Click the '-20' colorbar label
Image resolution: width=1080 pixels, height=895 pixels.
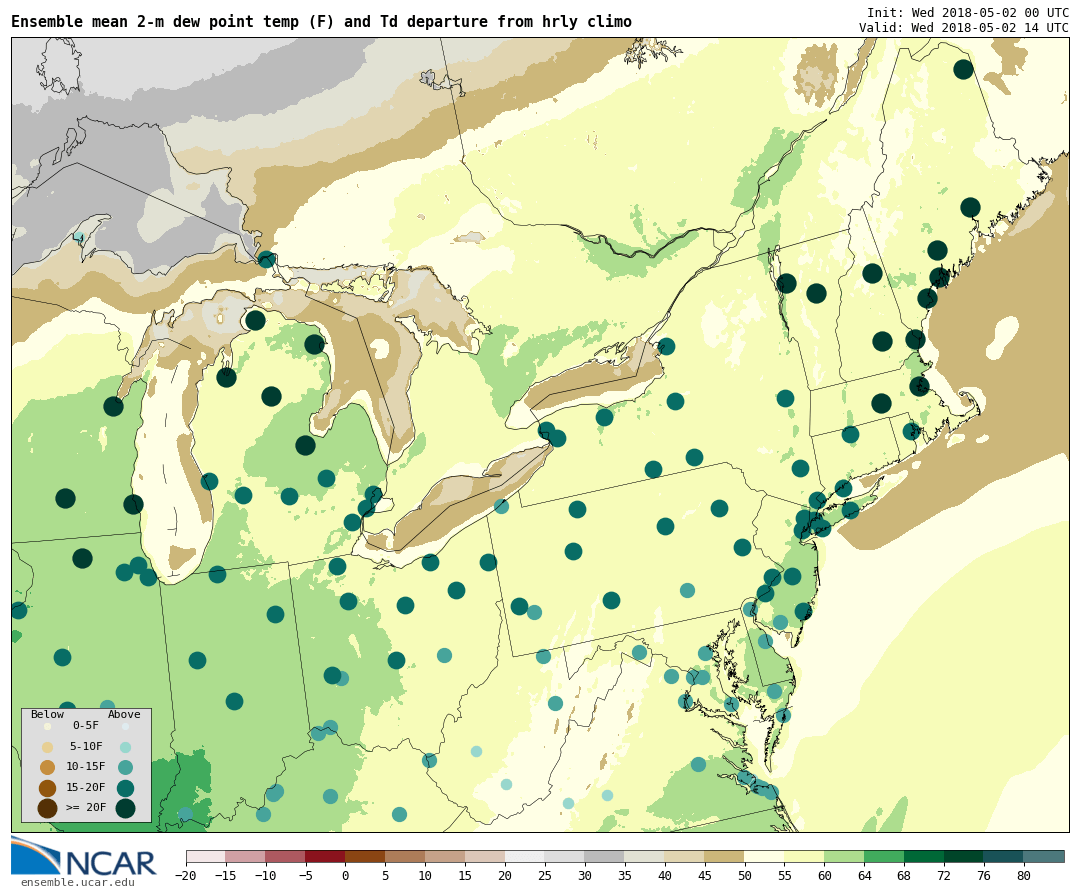(185, 876)
